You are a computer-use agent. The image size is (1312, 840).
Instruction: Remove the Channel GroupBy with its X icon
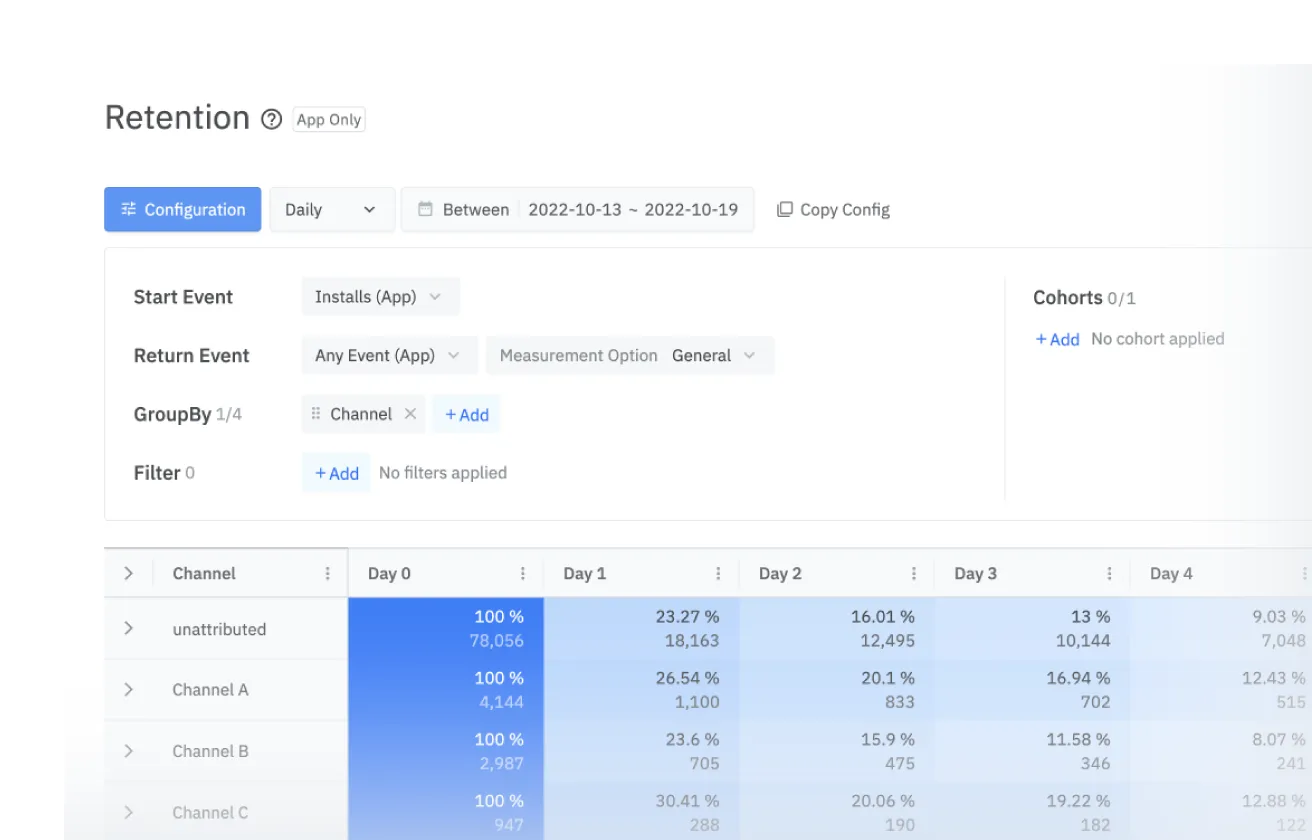click(411, 413)
